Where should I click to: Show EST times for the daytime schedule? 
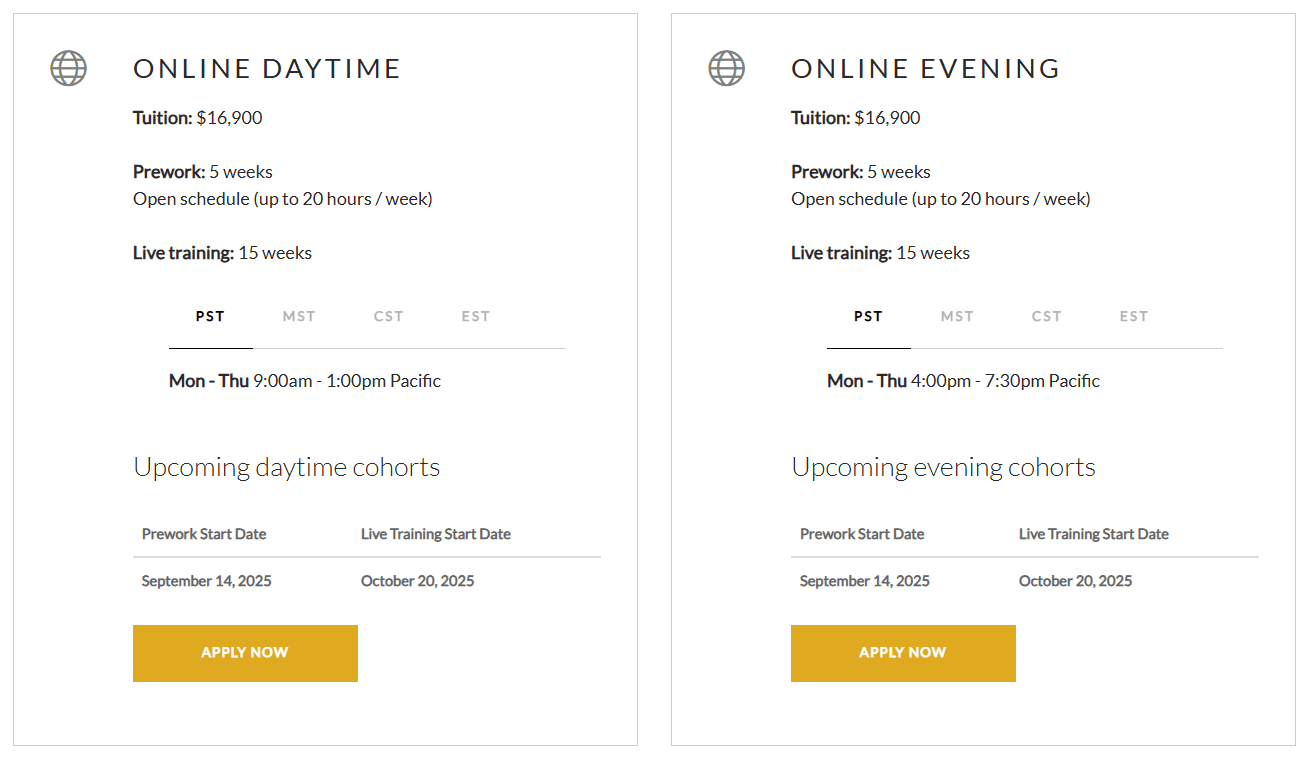tap(476, 317)
